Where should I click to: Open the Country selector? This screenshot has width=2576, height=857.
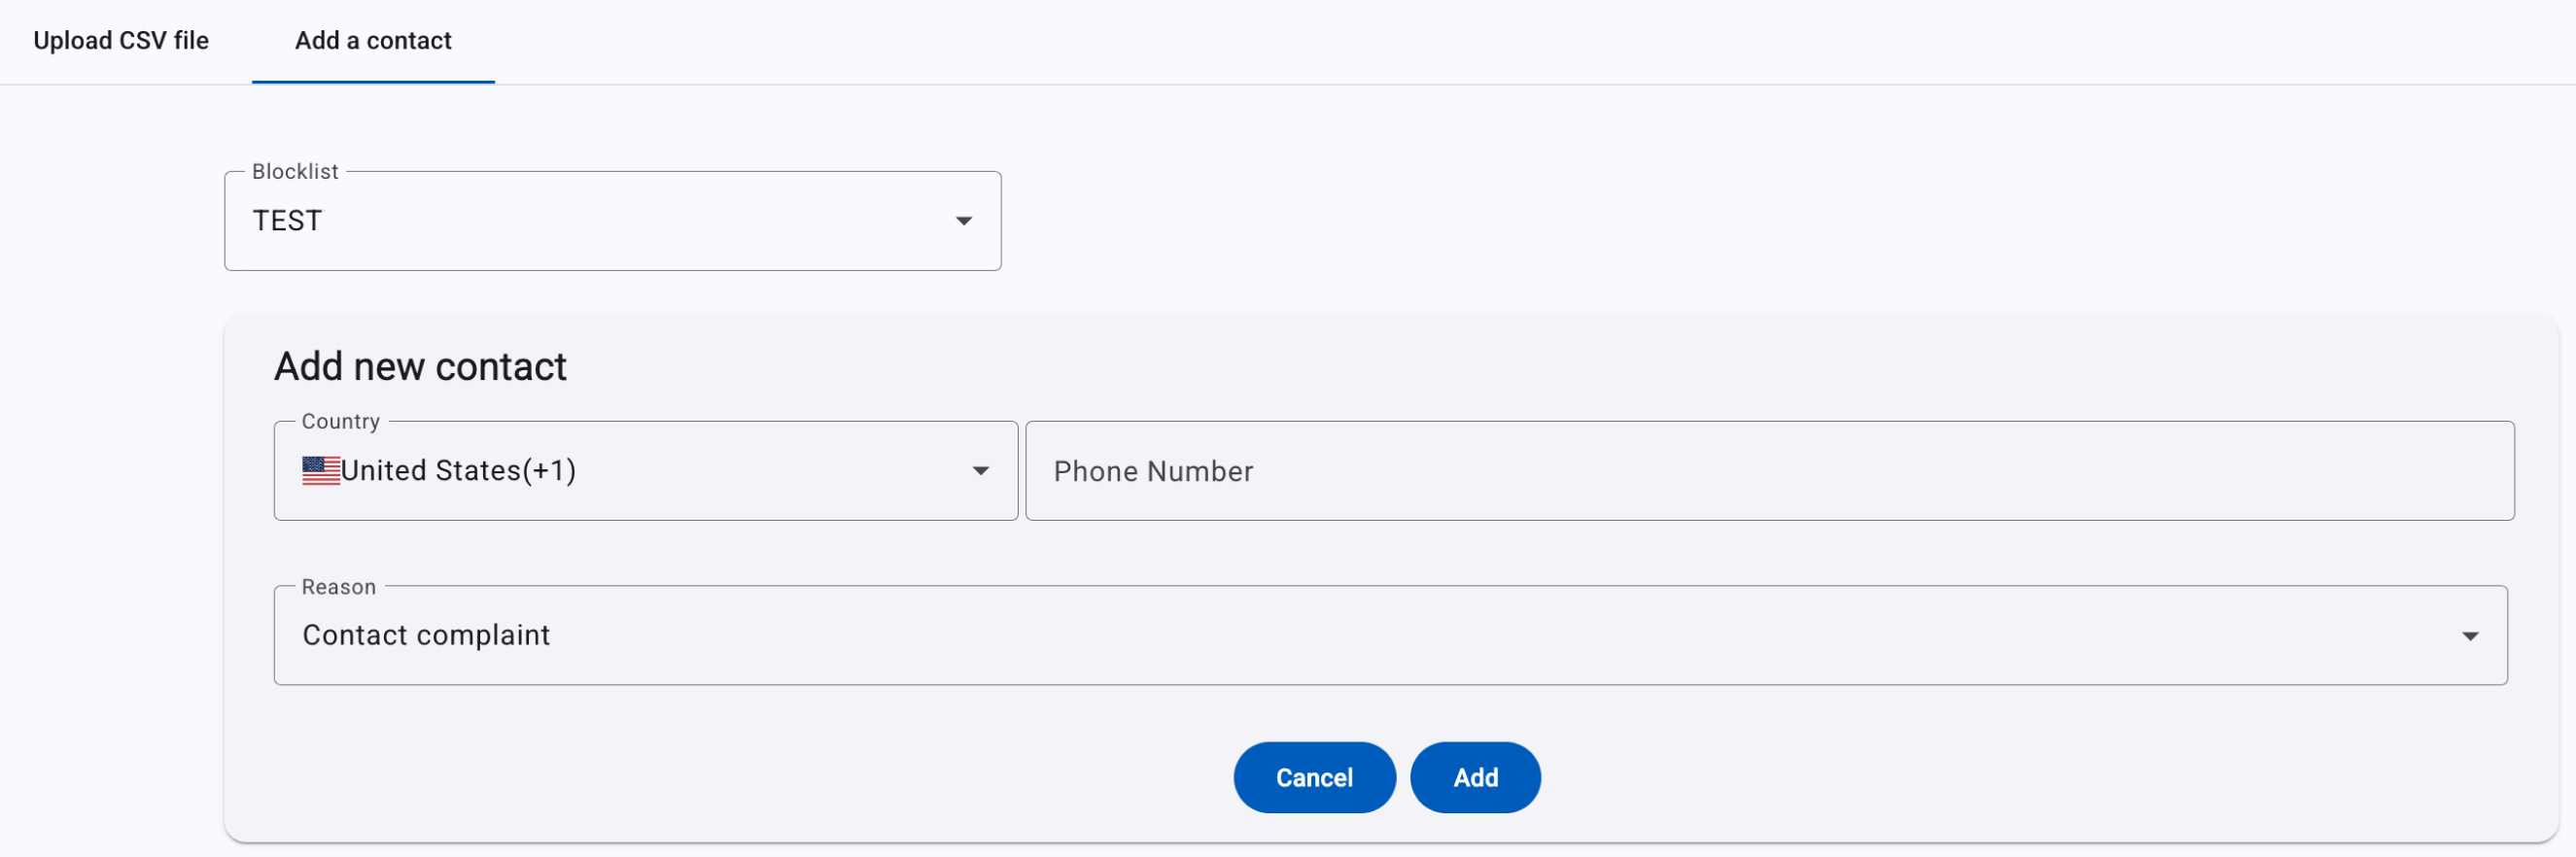646,471
